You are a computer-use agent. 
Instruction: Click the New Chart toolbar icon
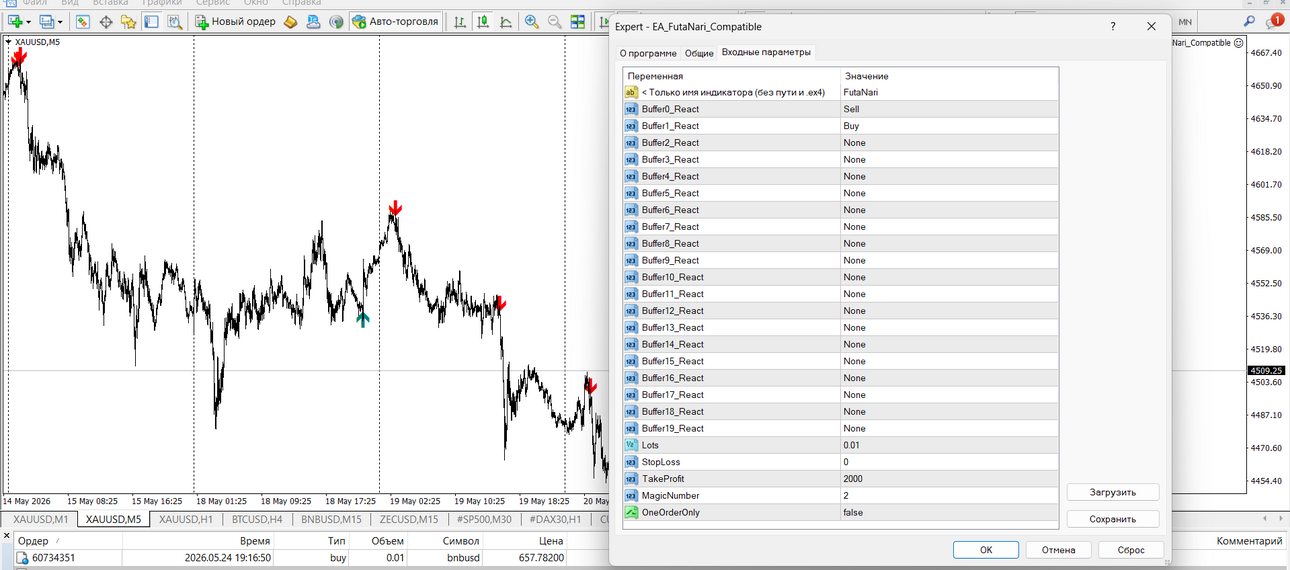click(x=15, y=21)
